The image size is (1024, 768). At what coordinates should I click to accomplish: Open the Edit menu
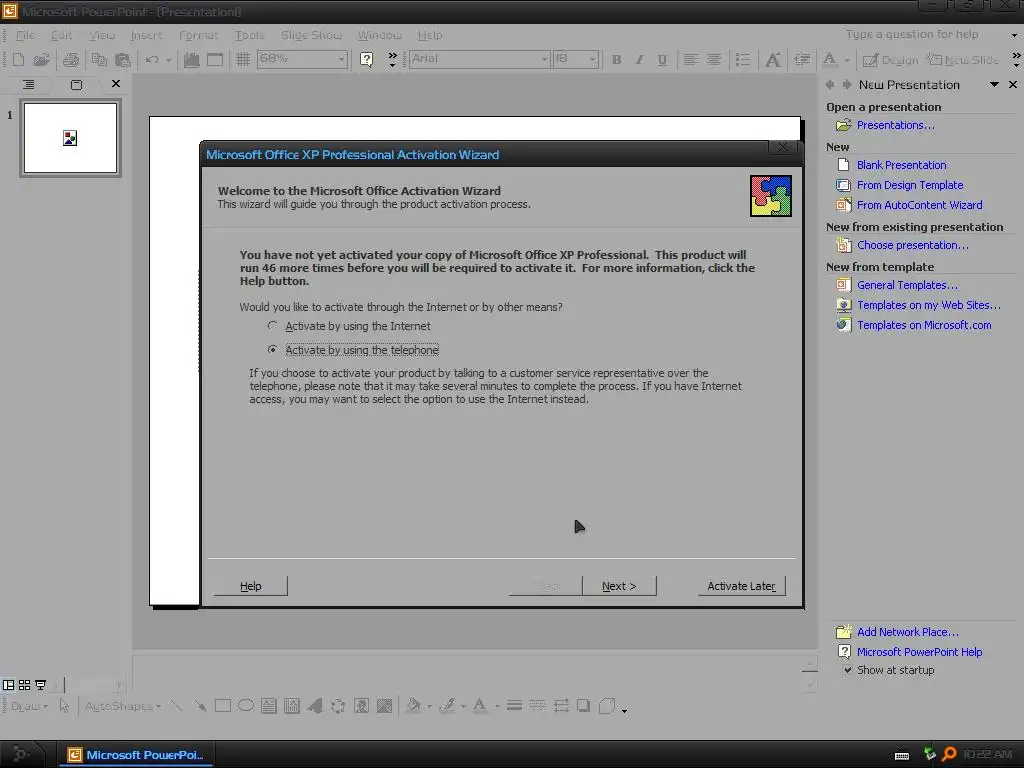(61, 35)
